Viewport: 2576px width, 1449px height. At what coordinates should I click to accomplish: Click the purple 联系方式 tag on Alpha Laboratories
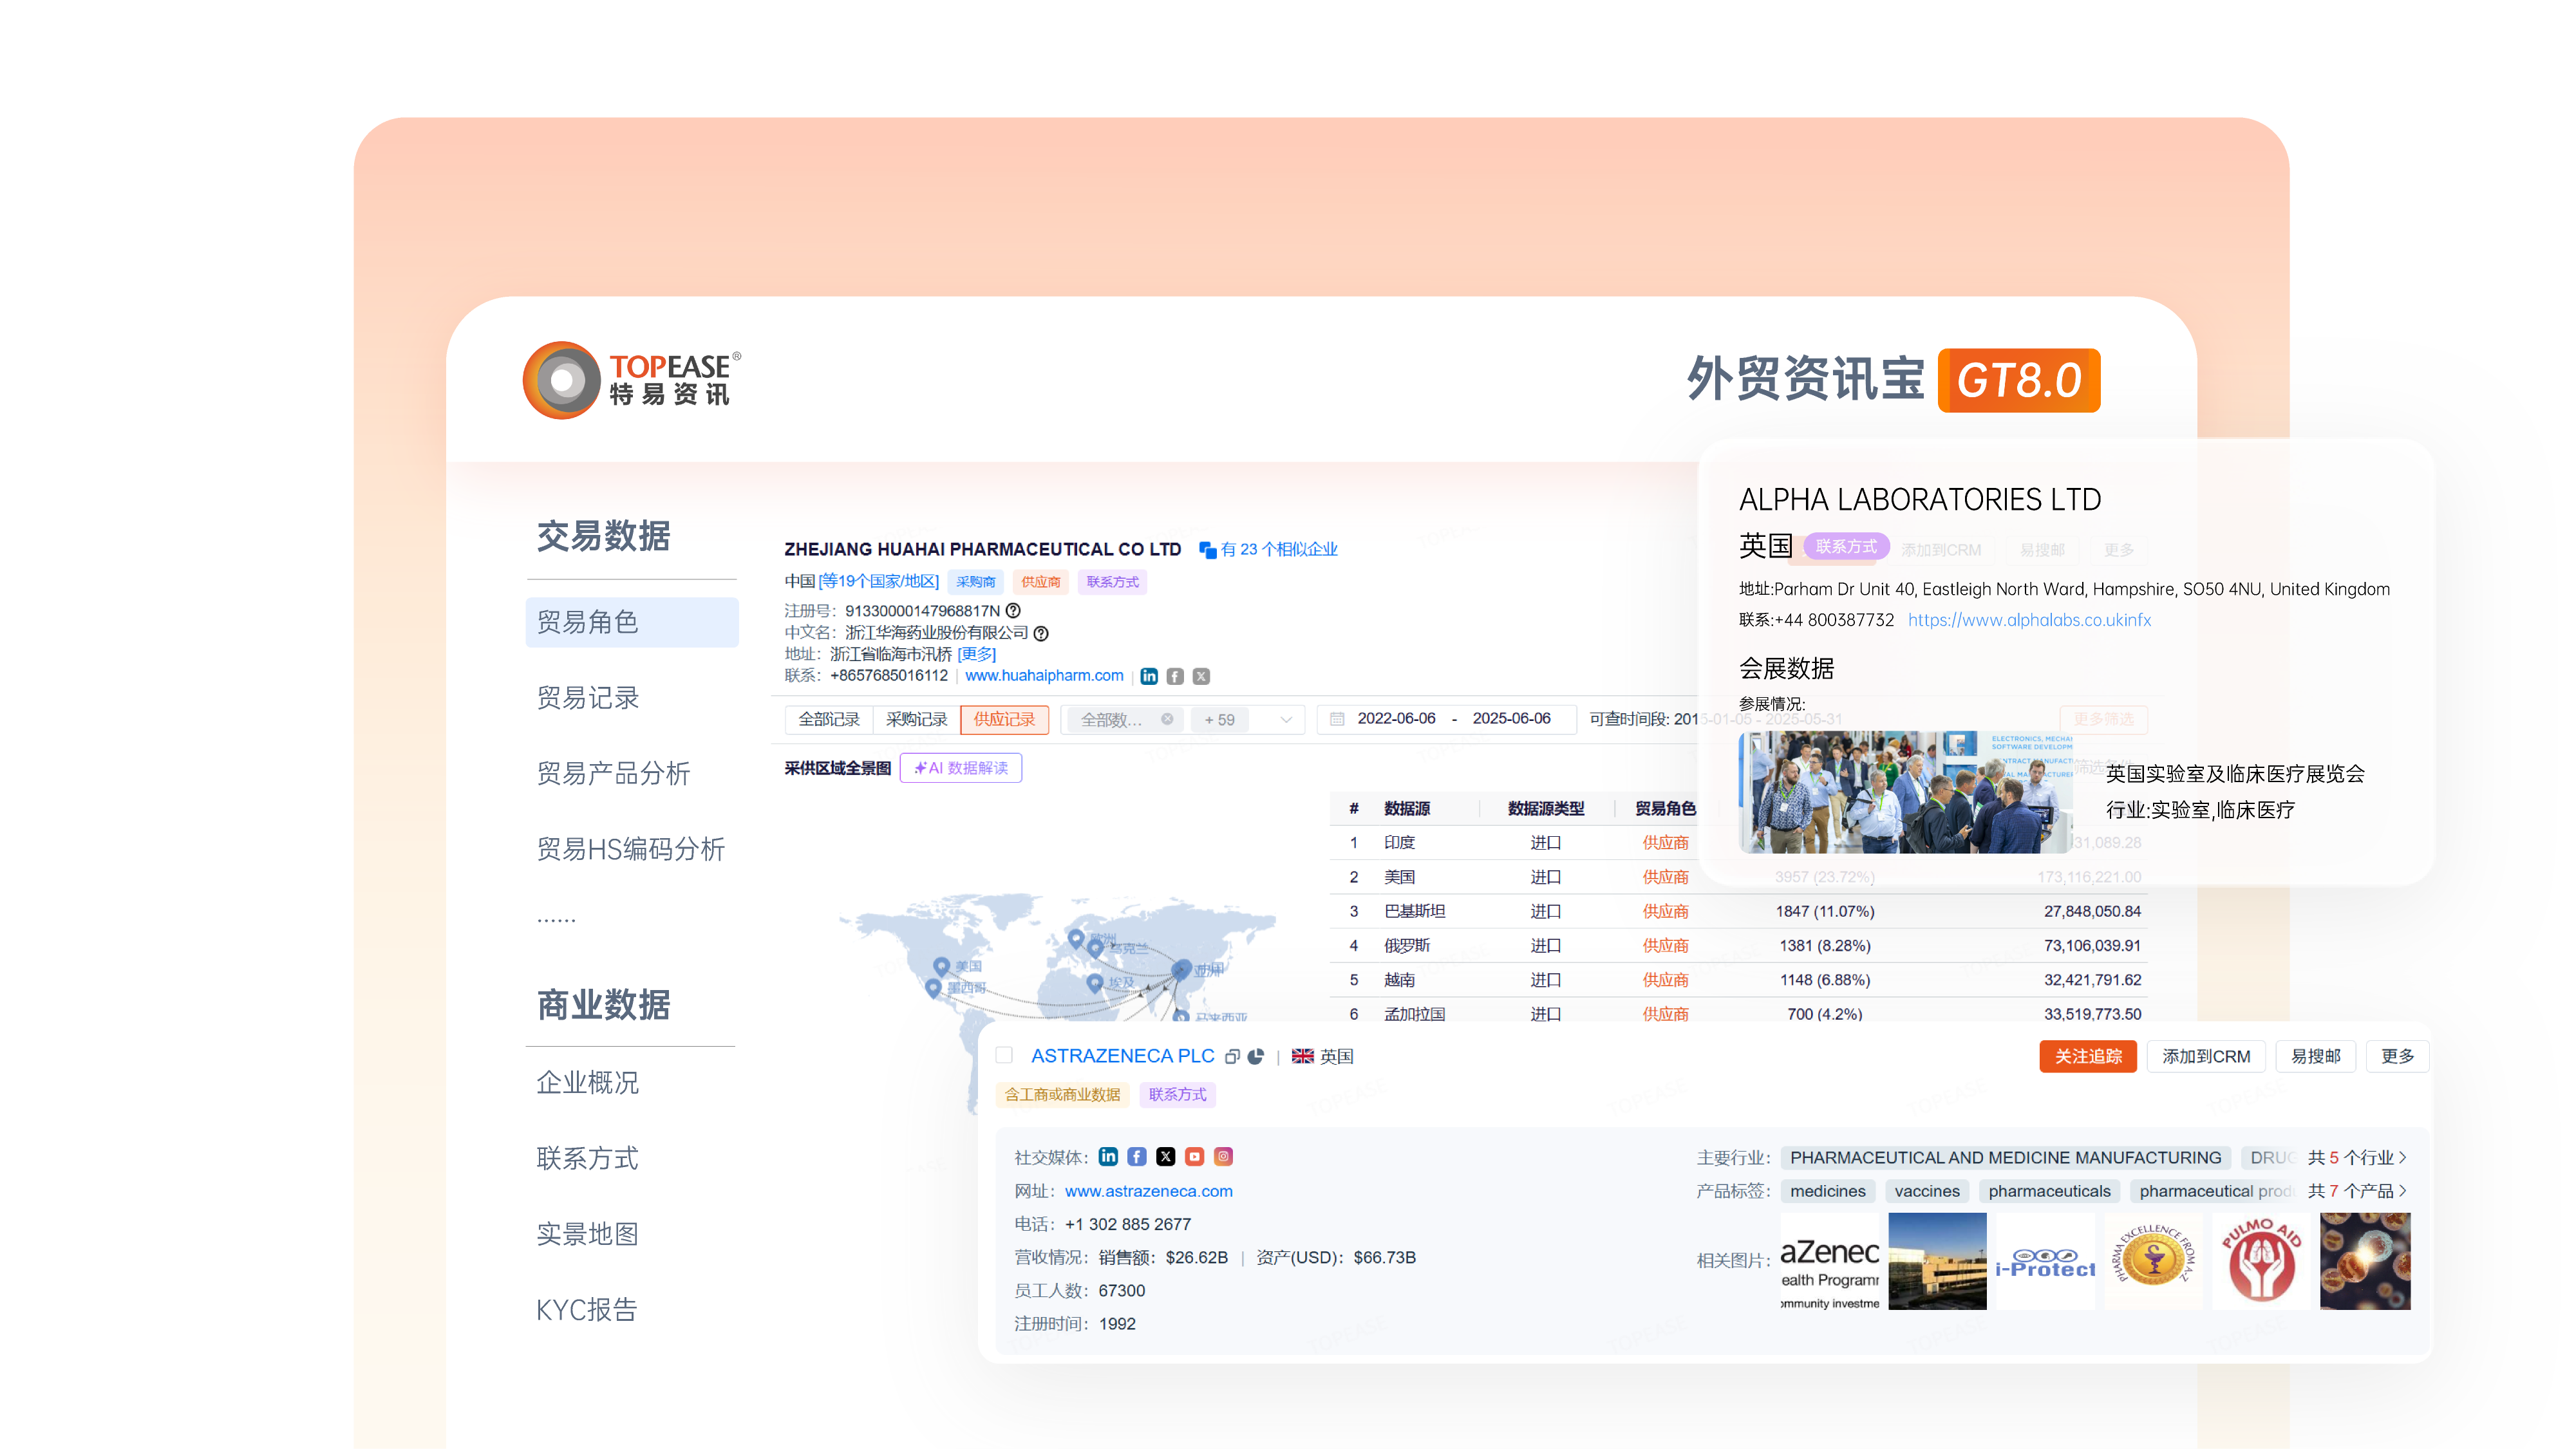click(1846, 546)
